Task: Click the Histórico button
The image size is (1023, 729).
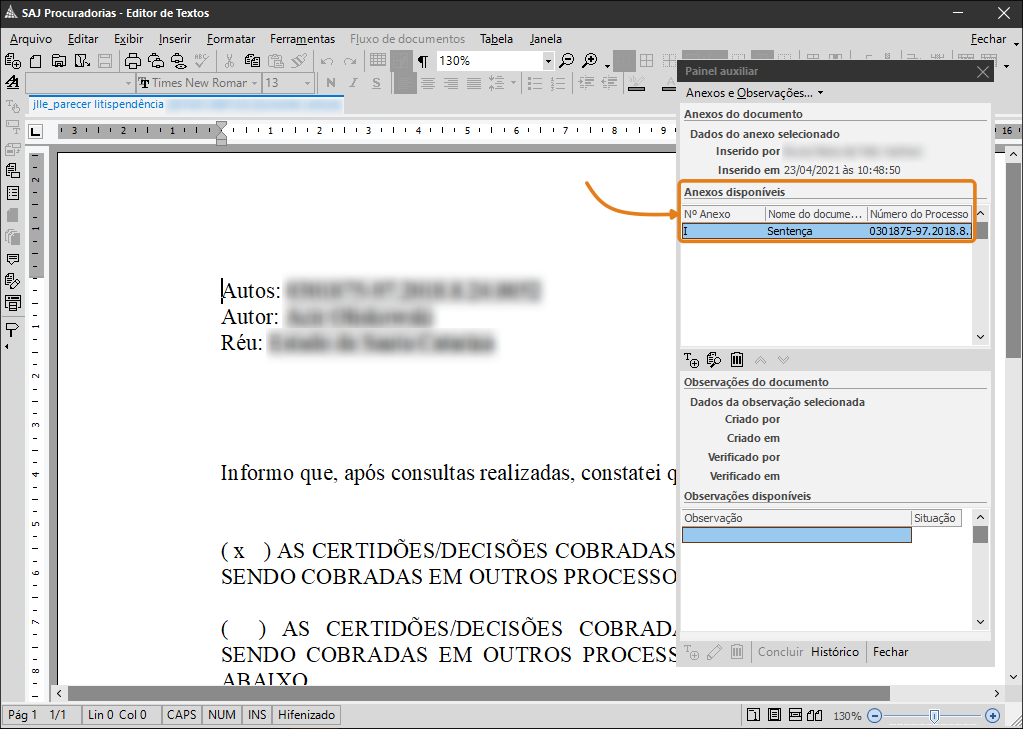Action: click(x=834, y=652)
